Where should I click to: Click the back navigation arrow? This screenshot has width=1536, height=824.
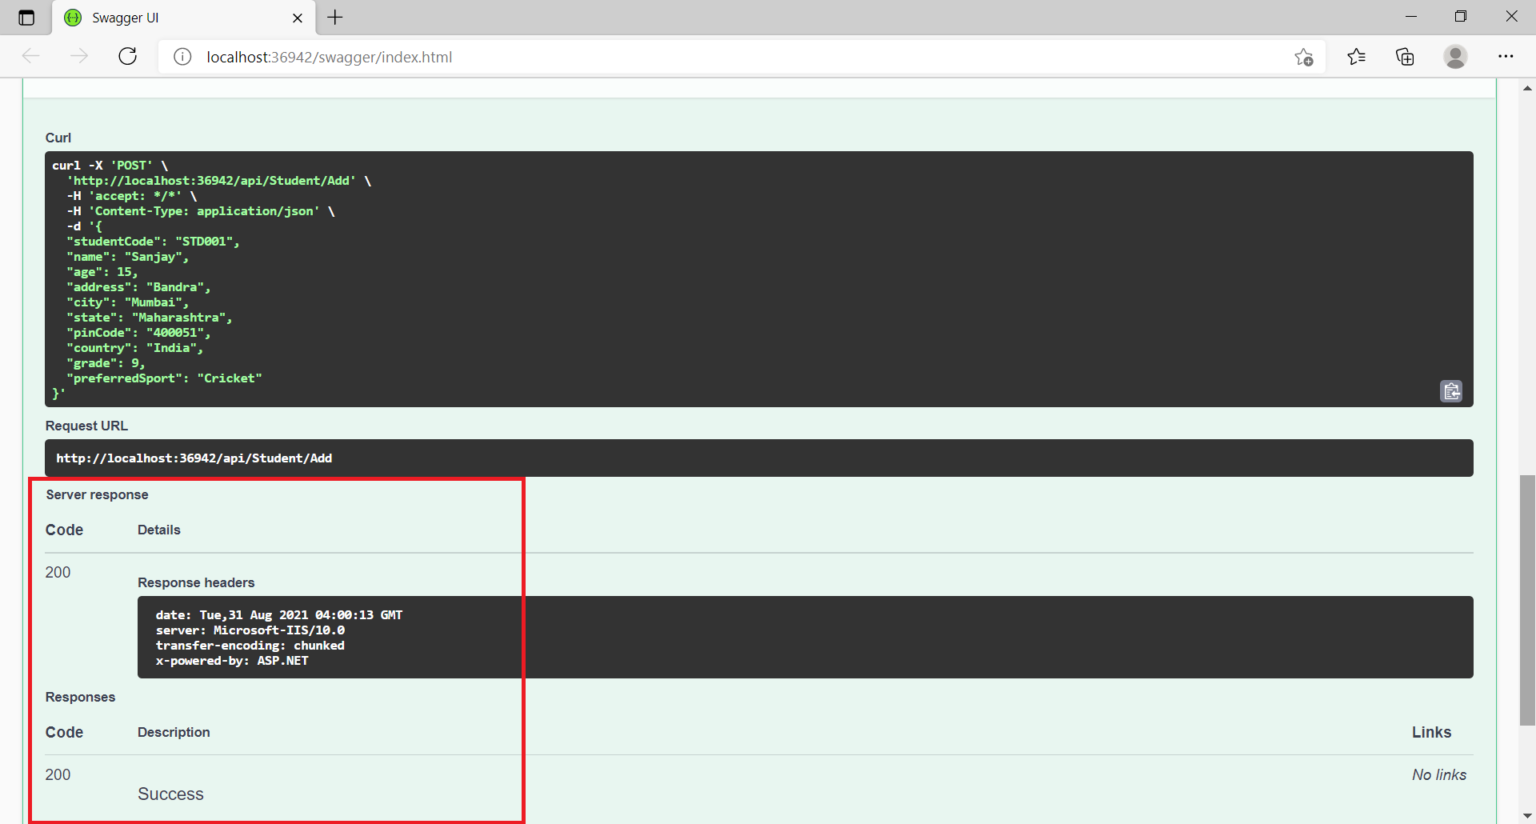pos(30,56)
